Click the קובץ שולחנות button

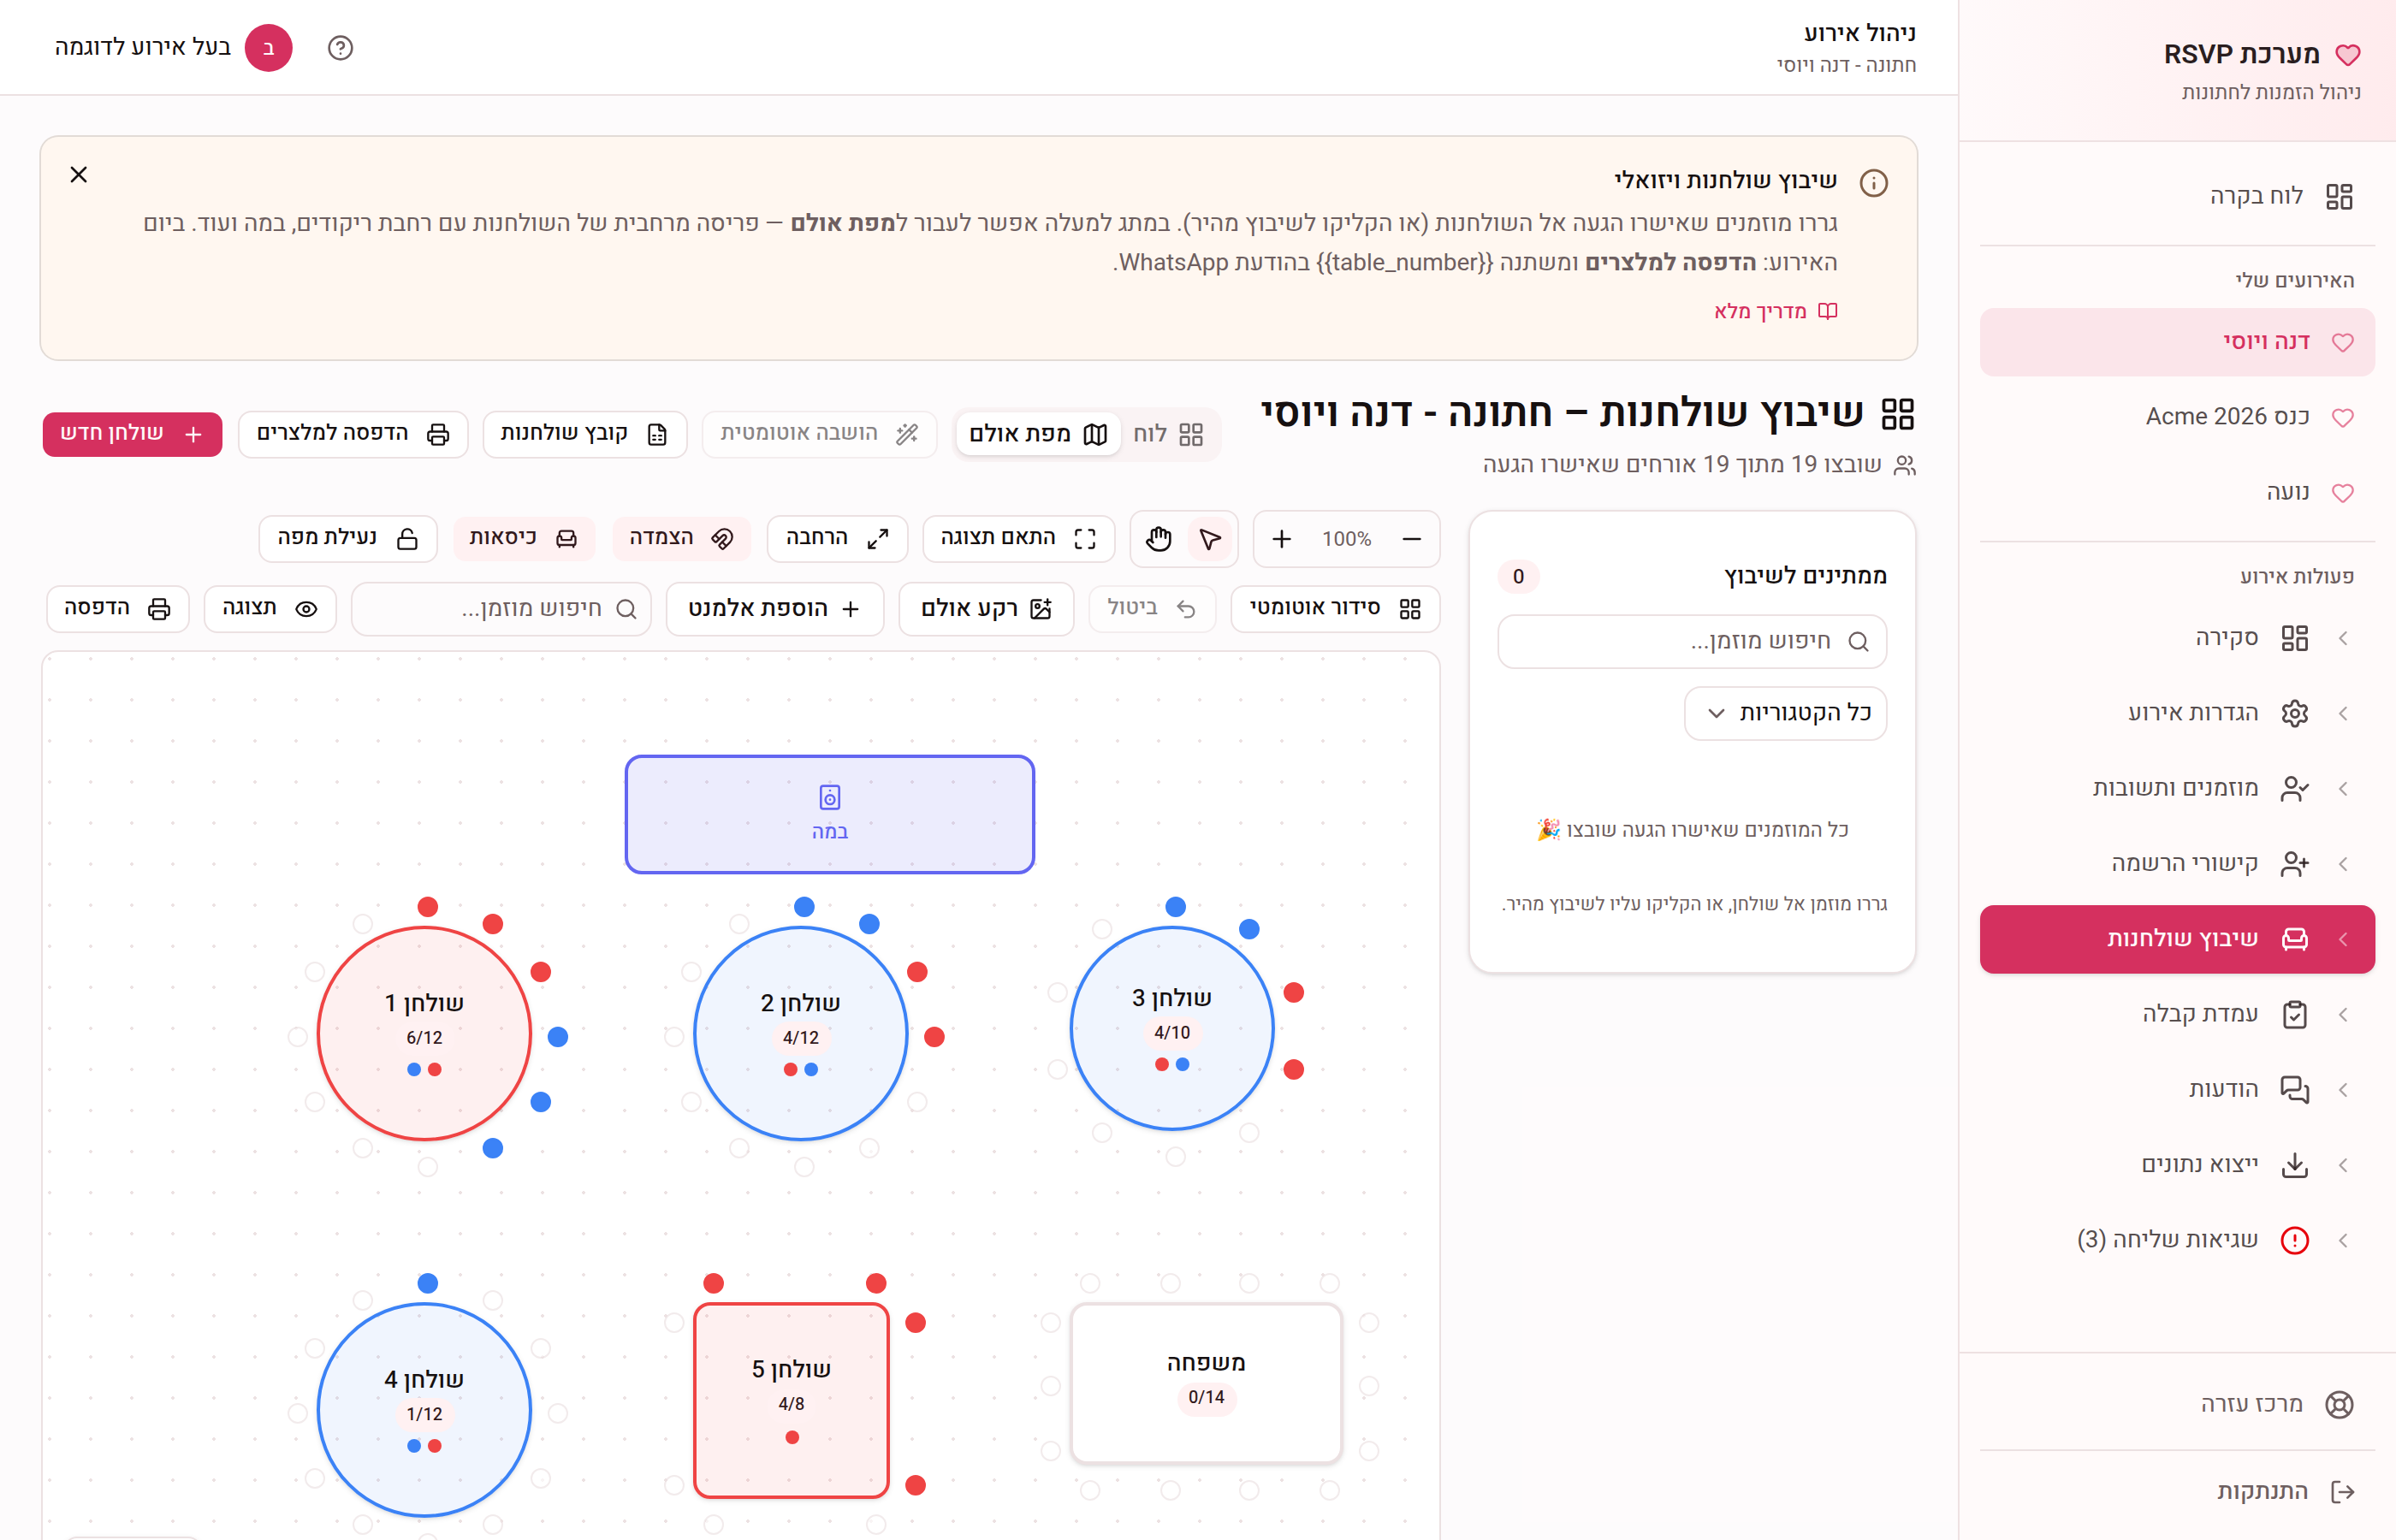[584, 434]
